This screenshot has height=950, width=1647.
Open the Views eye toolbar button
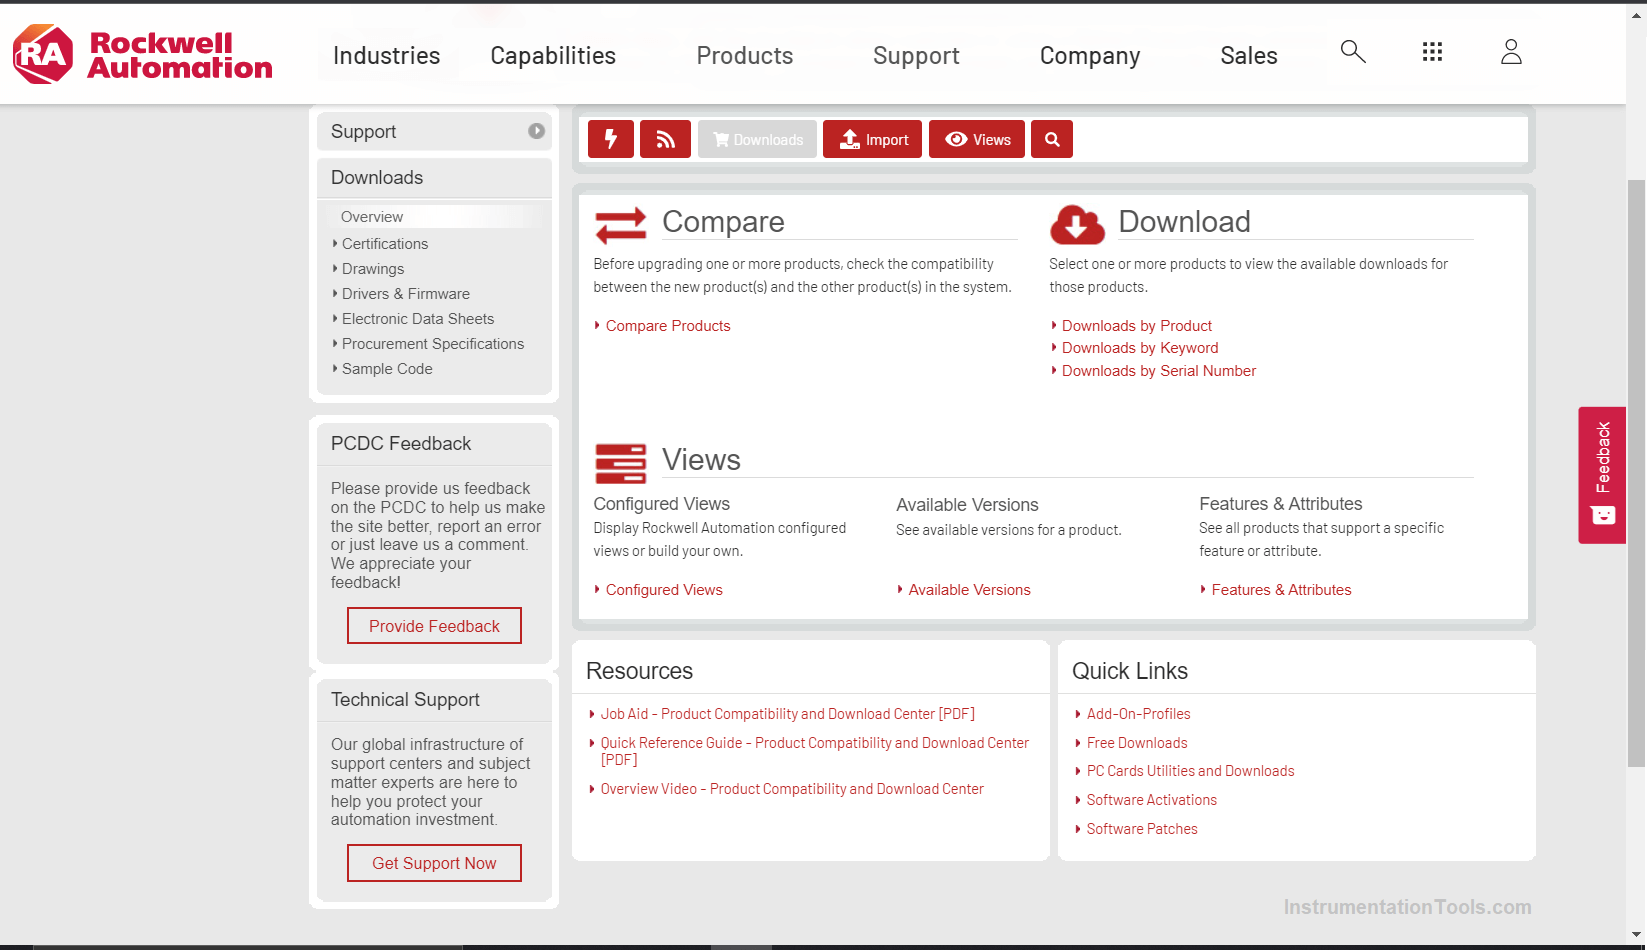tap(977, 139)
